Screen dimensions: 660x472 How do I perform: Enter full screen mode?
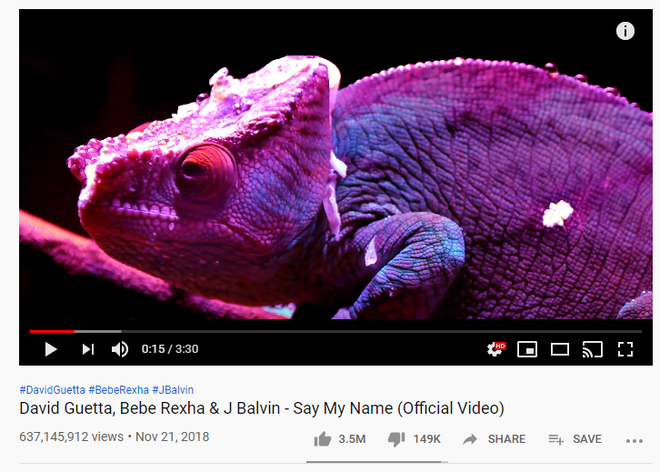[x=625, y=349]
